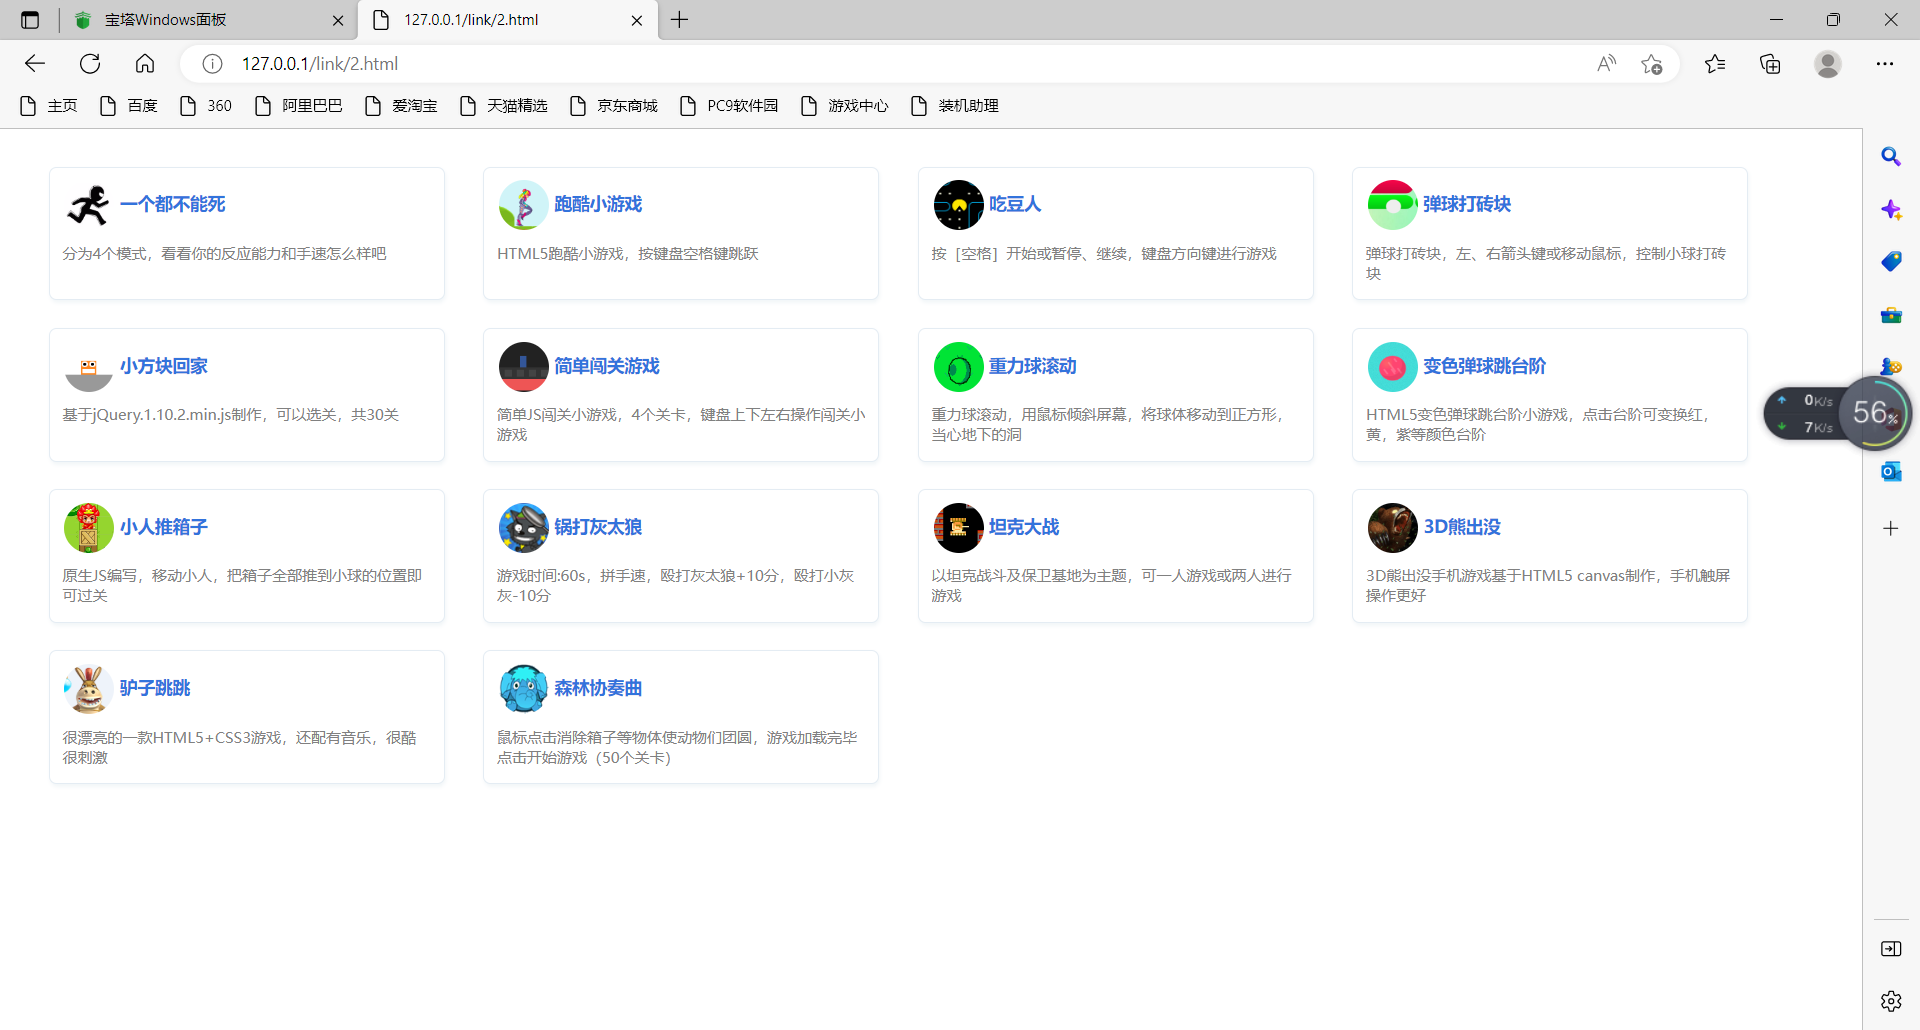Image resolution: width=1920 pixels, height=1030 pixels.
Task: Open the Games panel in the sidebar
Action: pos(1892,365)
